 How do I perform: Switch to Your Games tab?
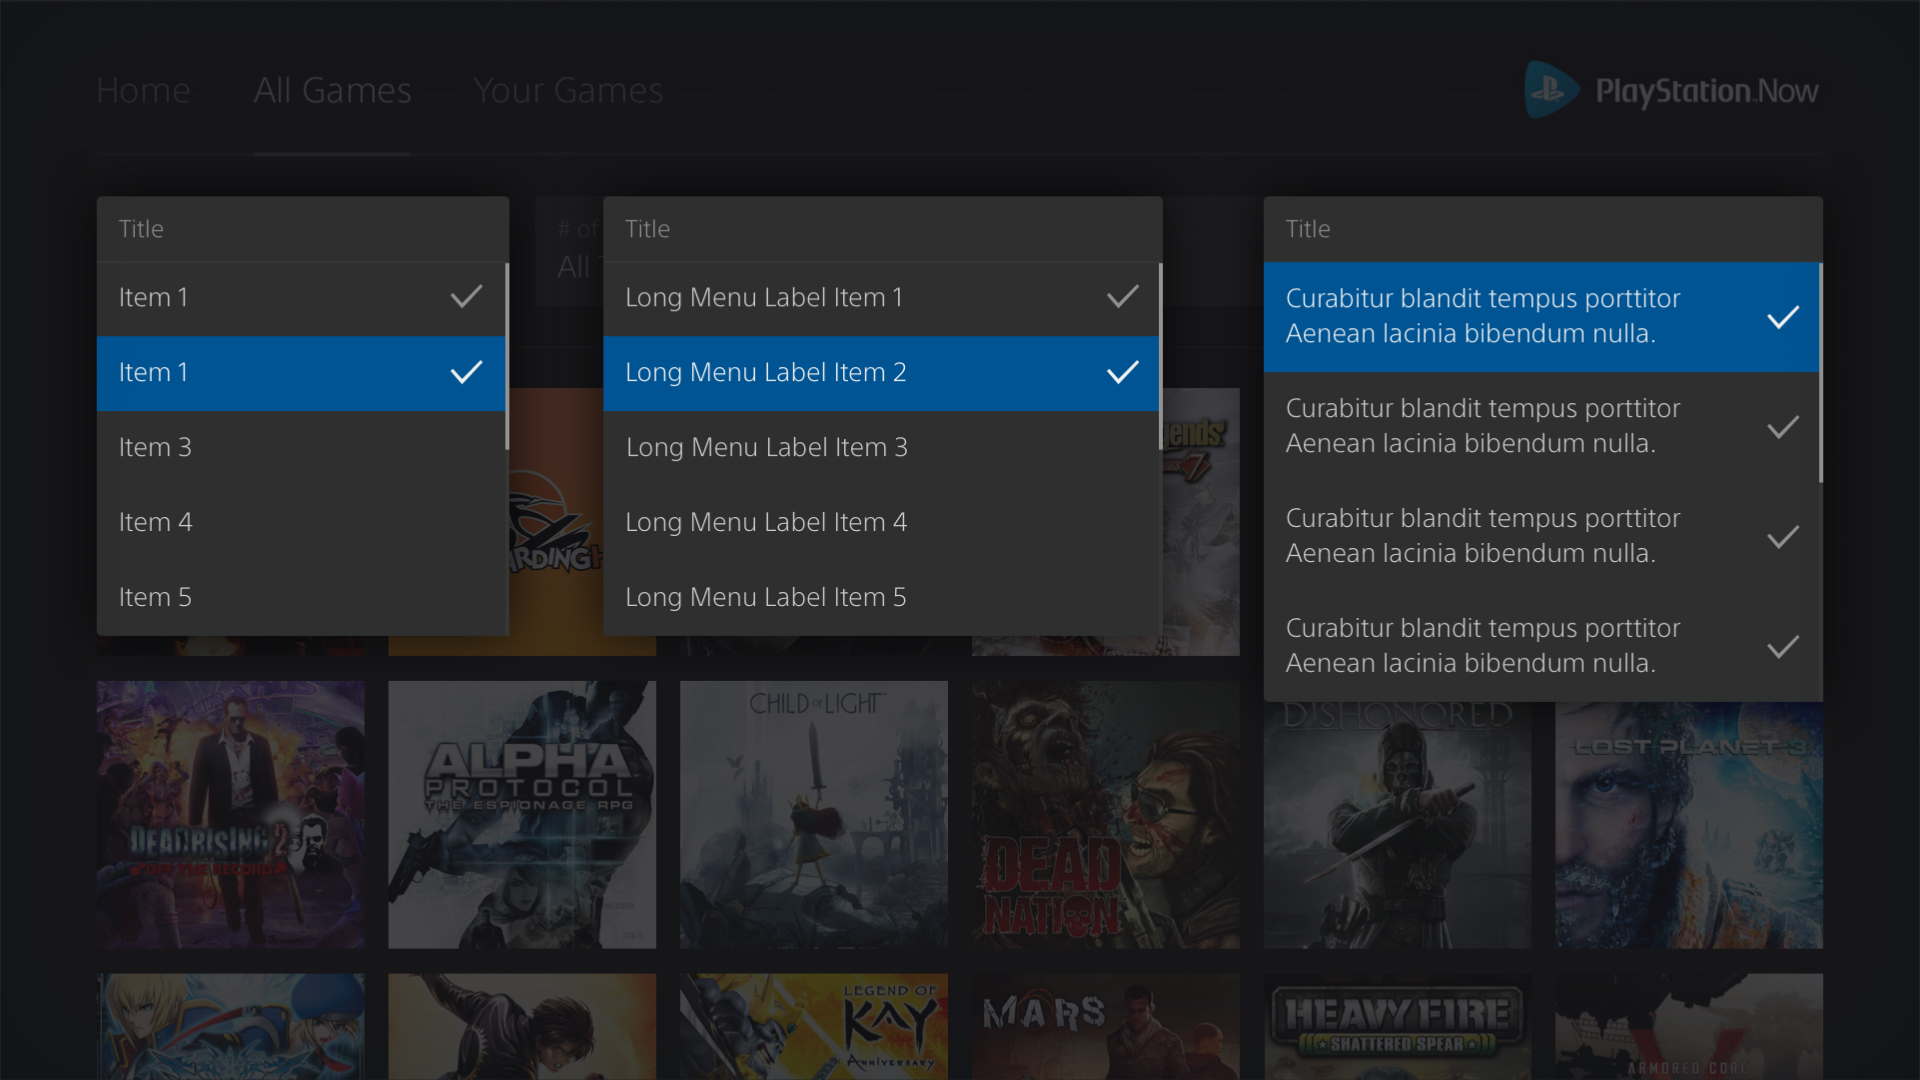568,91
